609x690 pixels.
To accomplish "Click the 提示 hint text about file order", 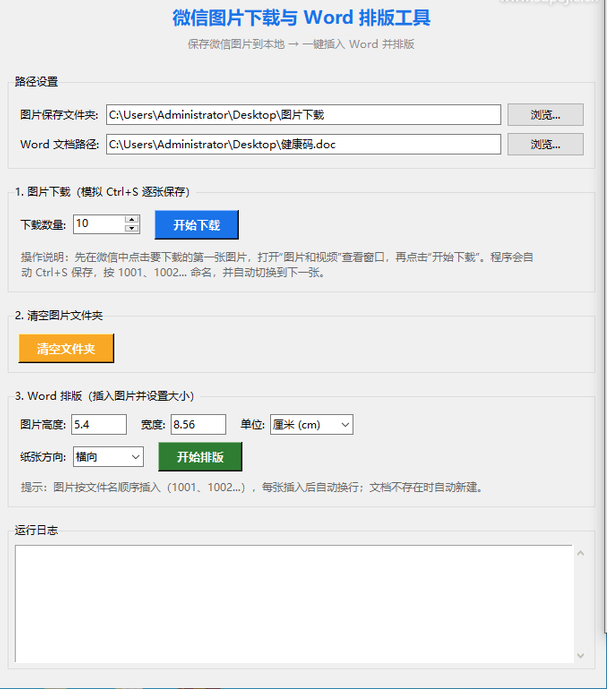I will [252, 487].
